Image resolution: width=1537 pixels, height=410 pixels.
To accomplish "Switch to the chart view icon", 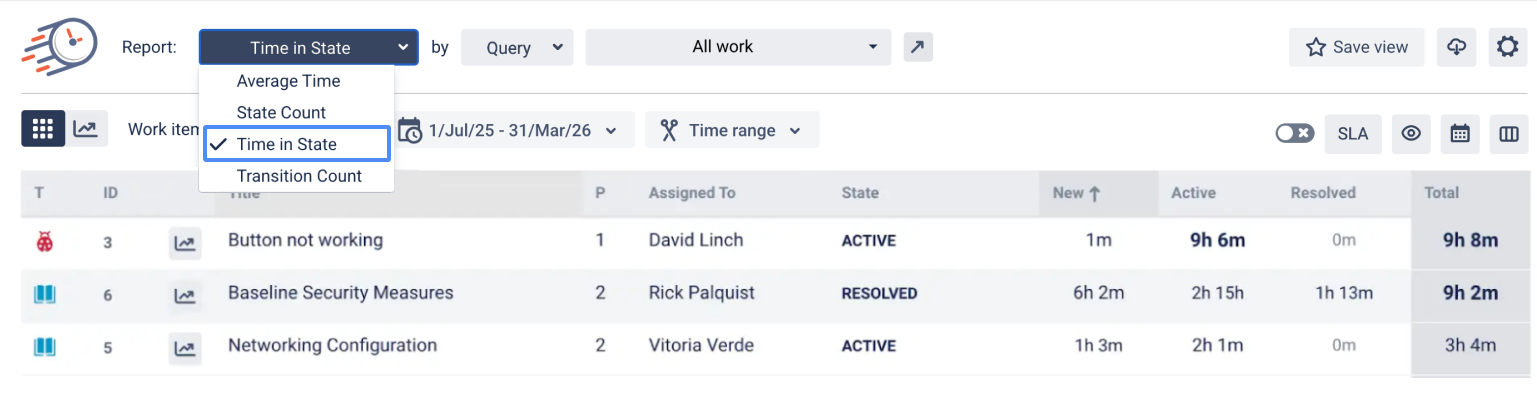I will click(87, 129).
